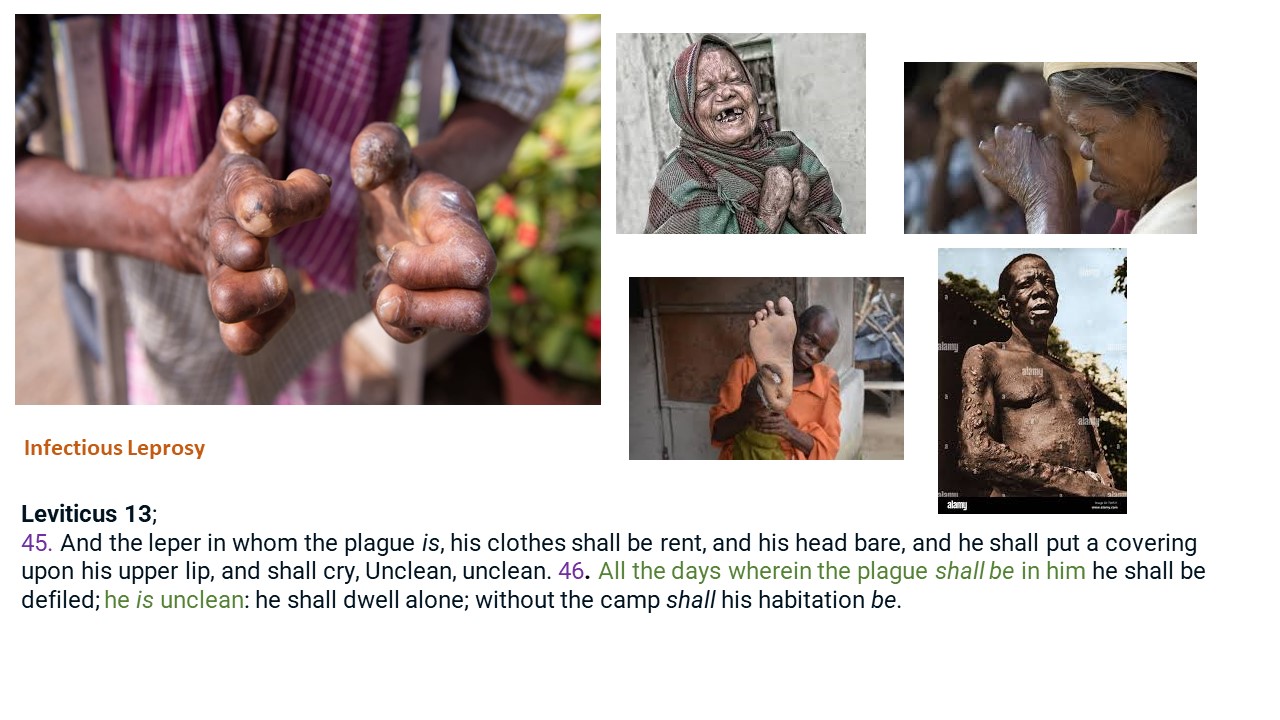Click the green phrase 'All the days wherein'

point(705,571)
